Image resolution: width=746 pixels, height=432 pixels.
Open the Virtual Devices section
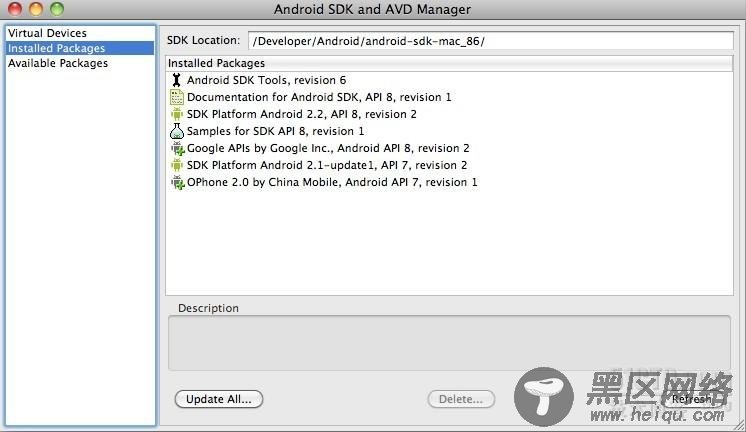(80, 33)
